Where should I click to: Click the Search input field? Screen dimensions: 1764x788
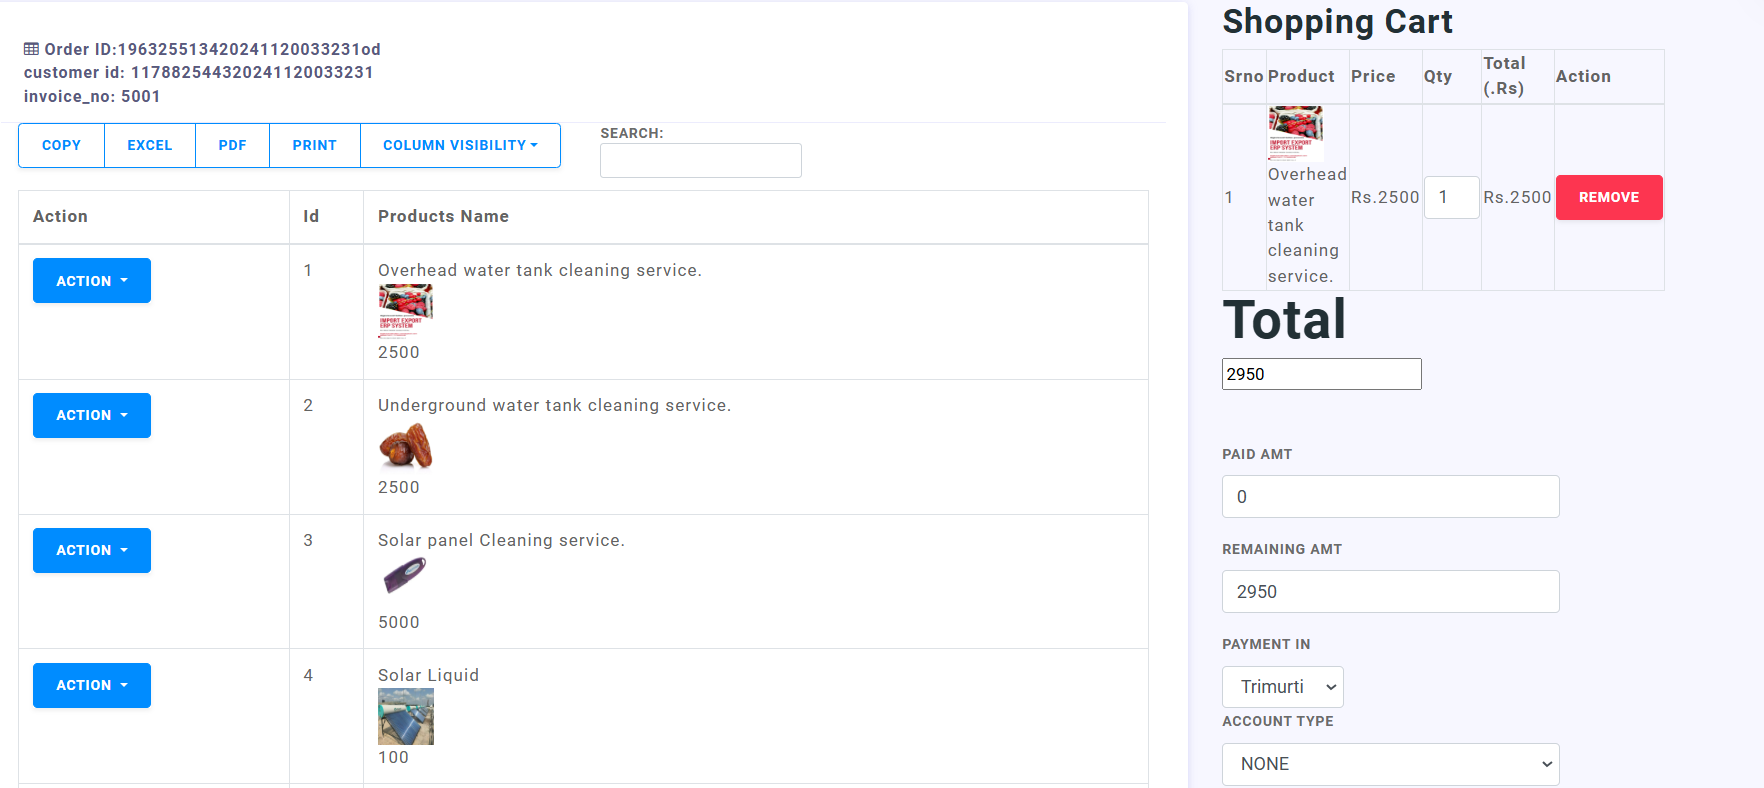(x=700, y=161)
